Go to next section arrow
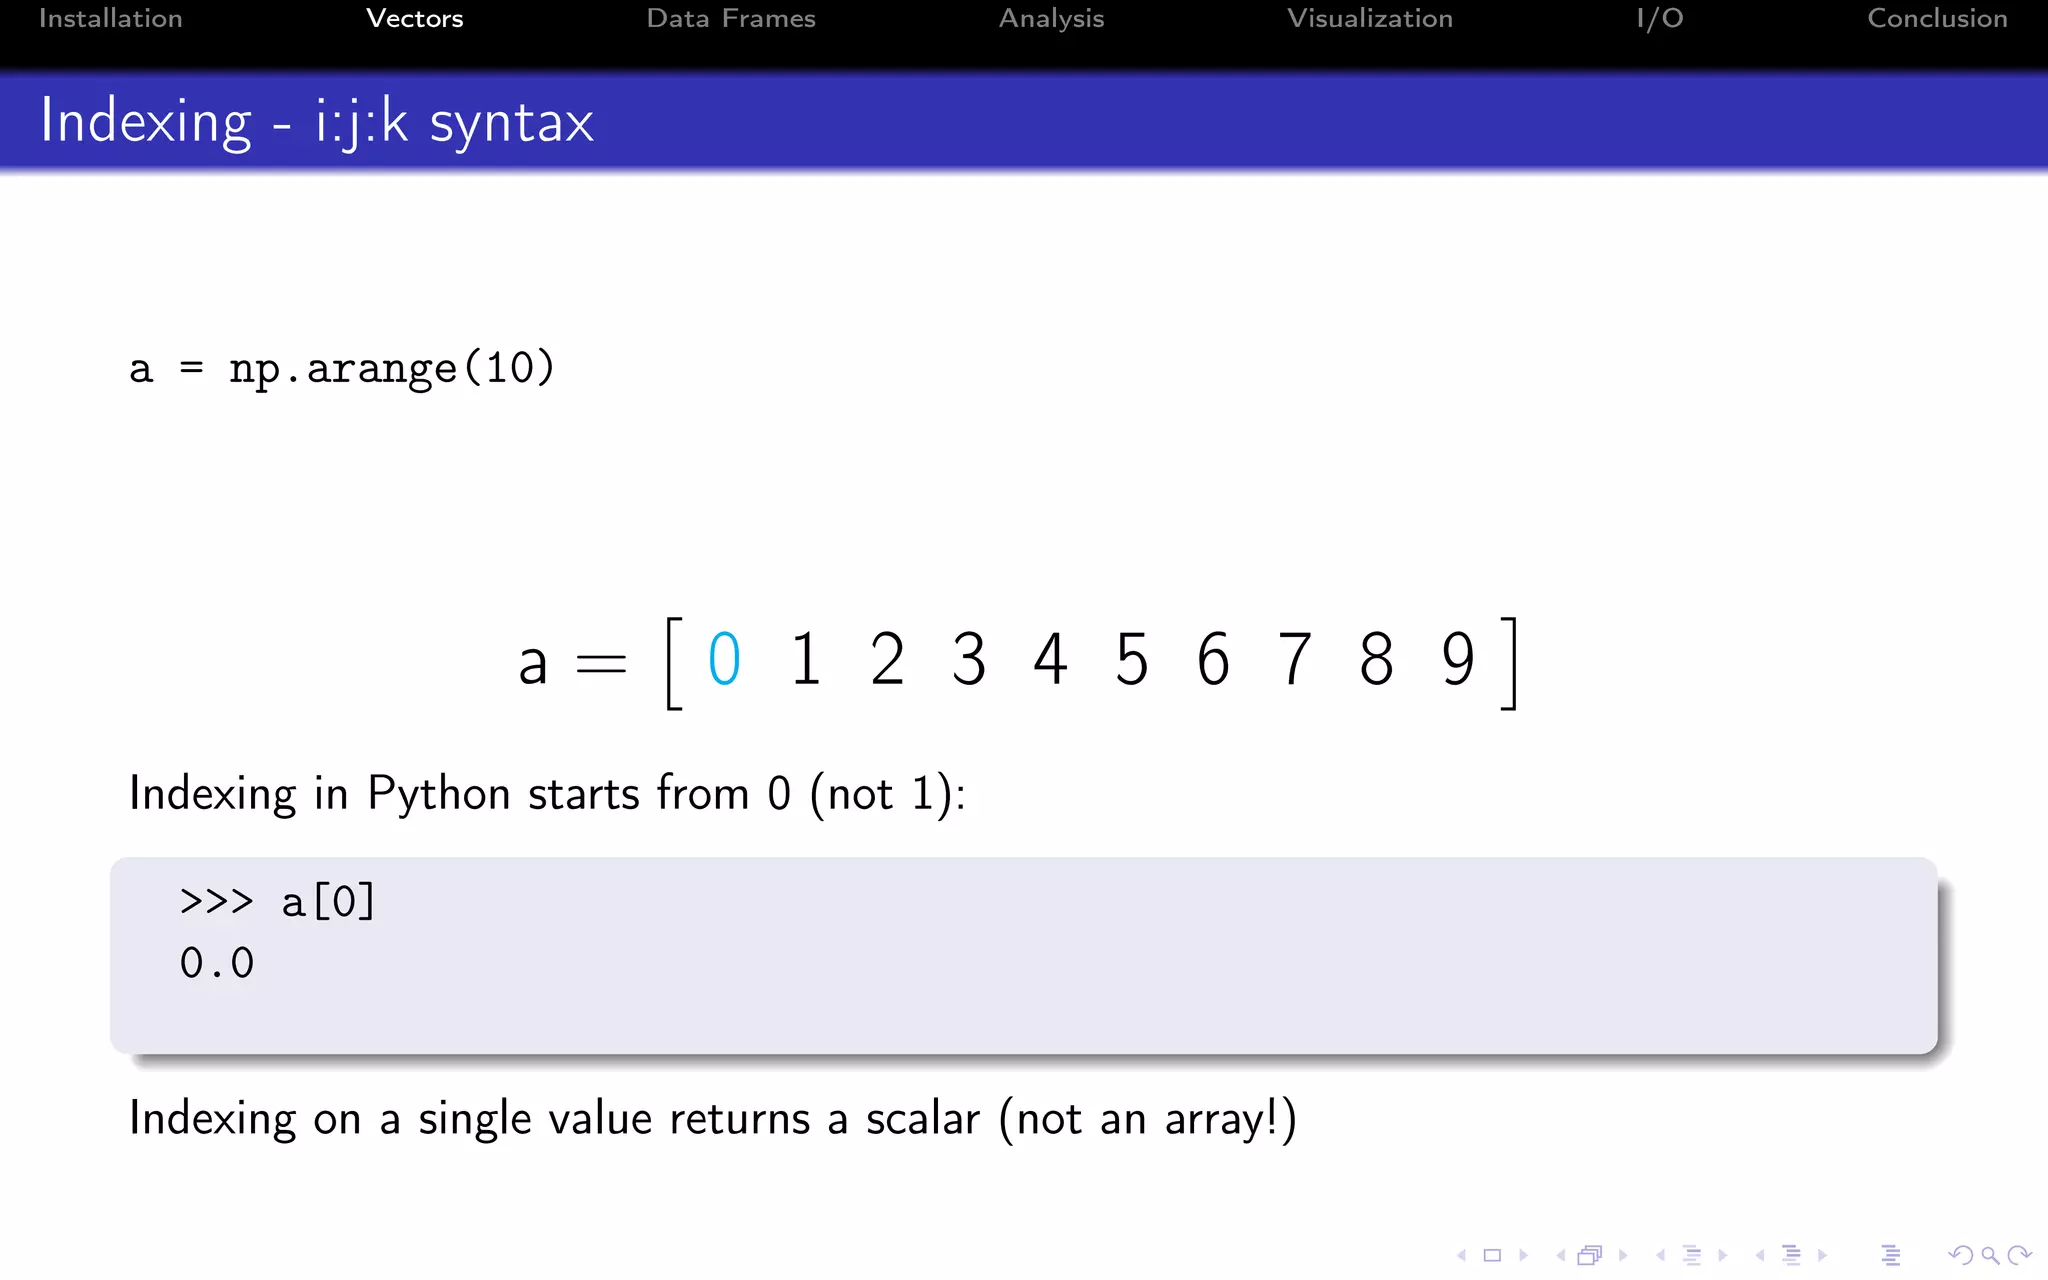 [x=1822, y=1255]
